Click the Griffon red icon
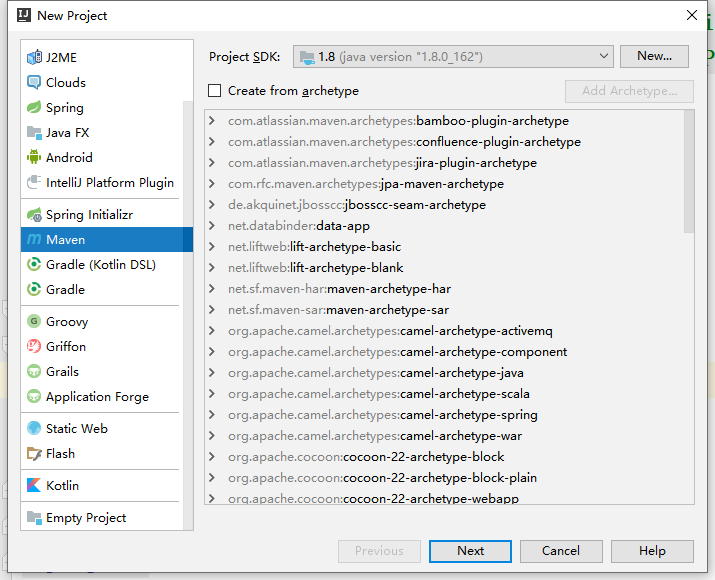Screen dimensions: 715x580 pos(34,347)
